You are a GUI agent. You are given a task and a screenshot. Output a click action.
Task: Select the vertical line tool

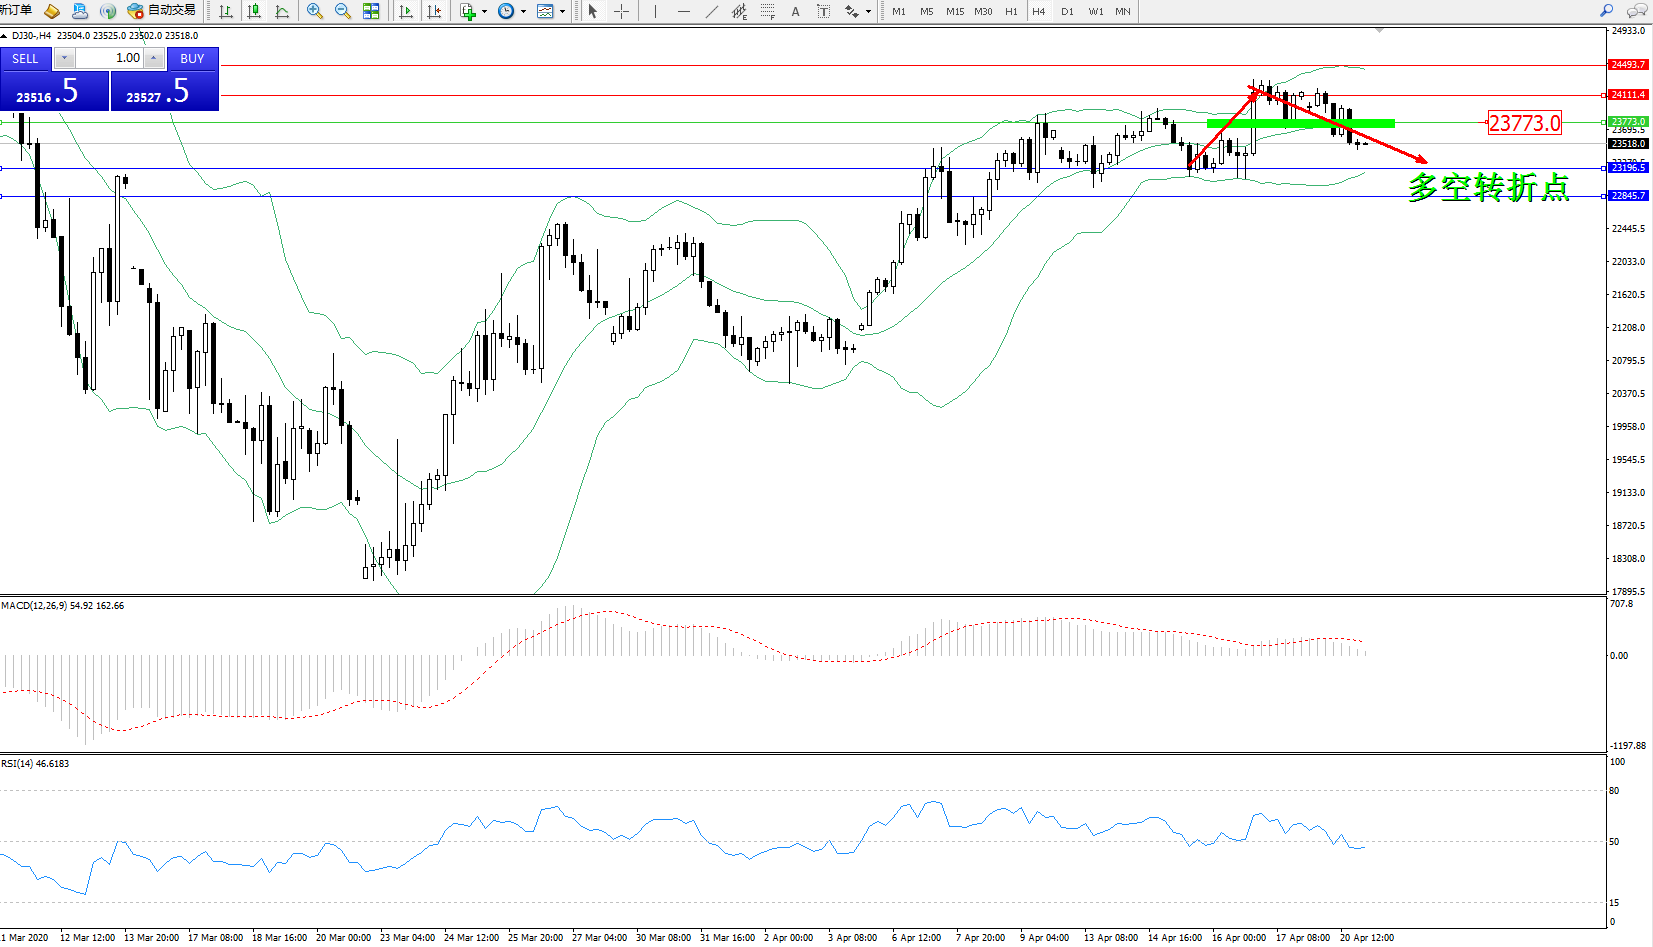pos(655,11)
